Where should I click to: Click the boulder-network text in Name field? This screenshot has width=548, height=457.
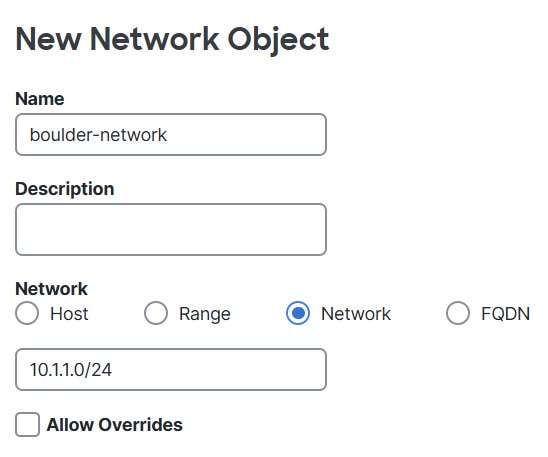click(x=98, y=135)
